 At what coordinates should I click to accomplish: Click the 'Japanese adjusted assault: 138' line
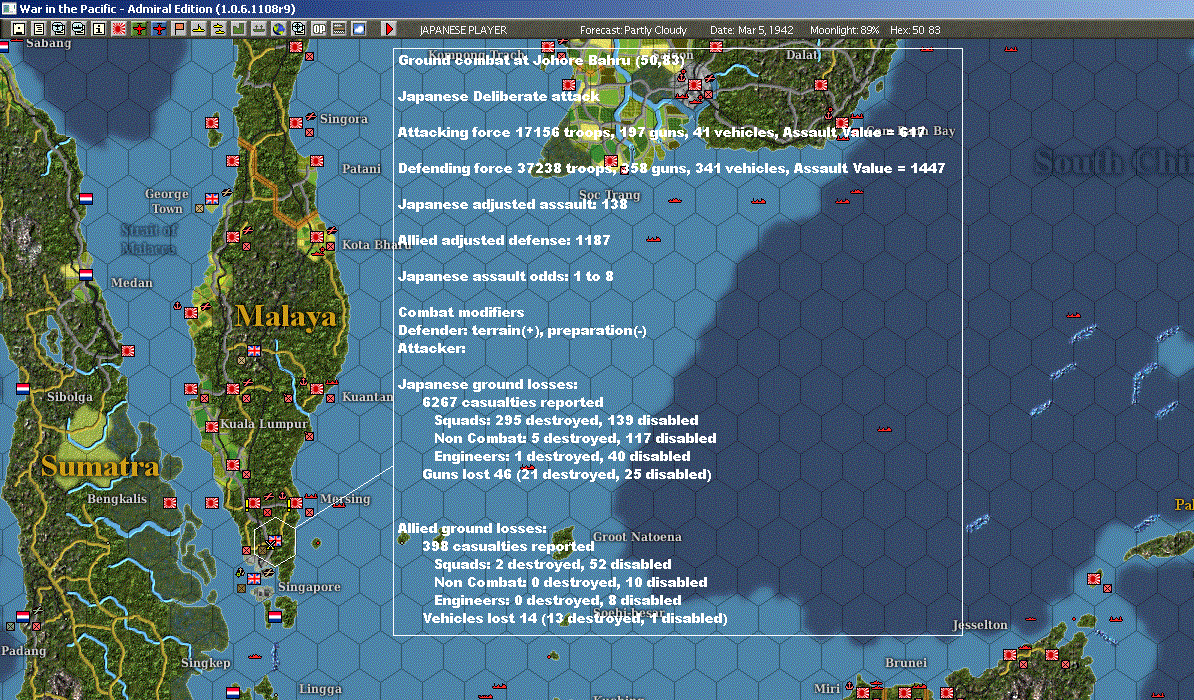pyautogui.click(x=512, y=204)
